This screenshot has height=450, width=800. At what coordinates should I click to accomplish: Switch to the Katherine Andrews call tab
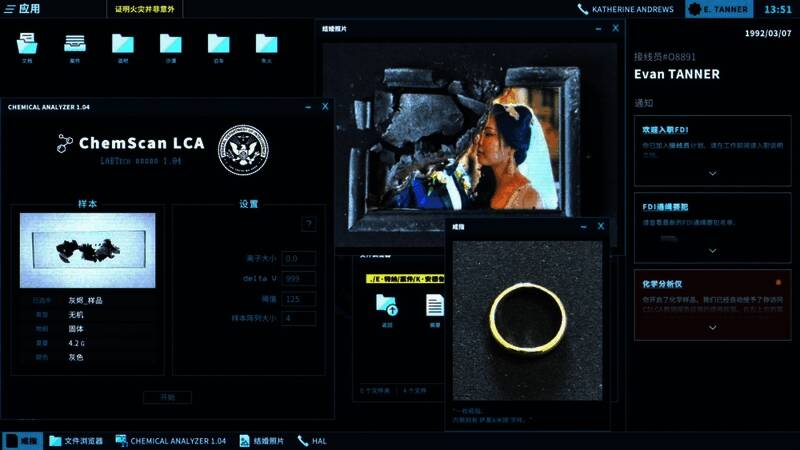[x=627, y=9]
